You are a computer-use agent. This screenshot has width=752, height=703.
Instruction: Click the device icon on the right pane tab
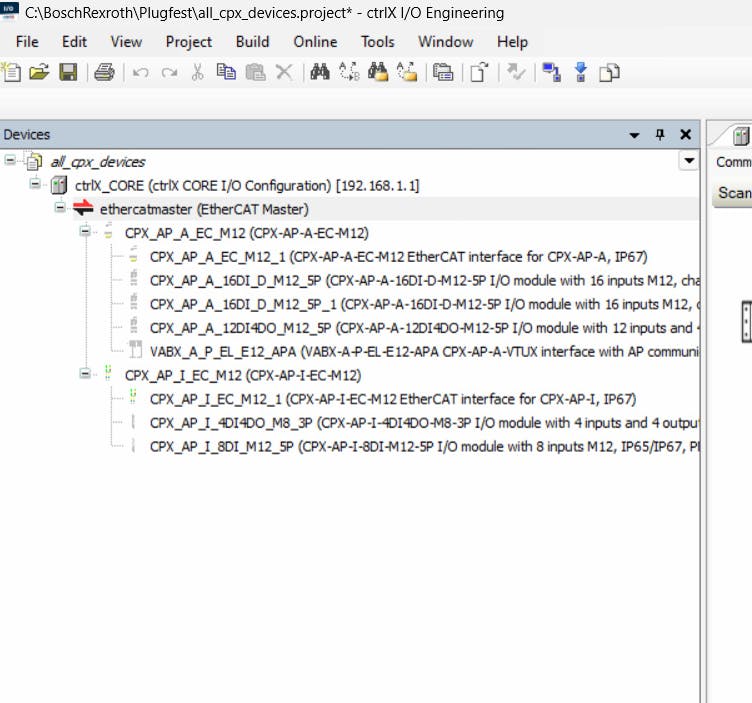tap(741, 136)
